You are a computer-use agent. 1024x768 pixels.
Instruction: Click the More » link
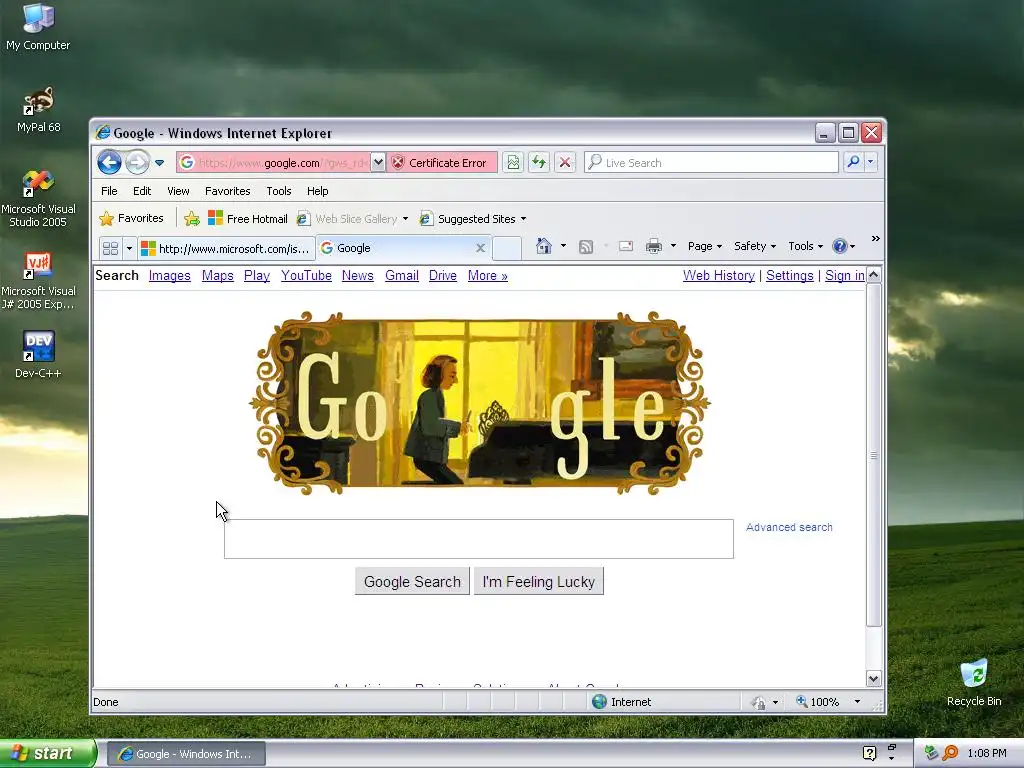[488, 276]
